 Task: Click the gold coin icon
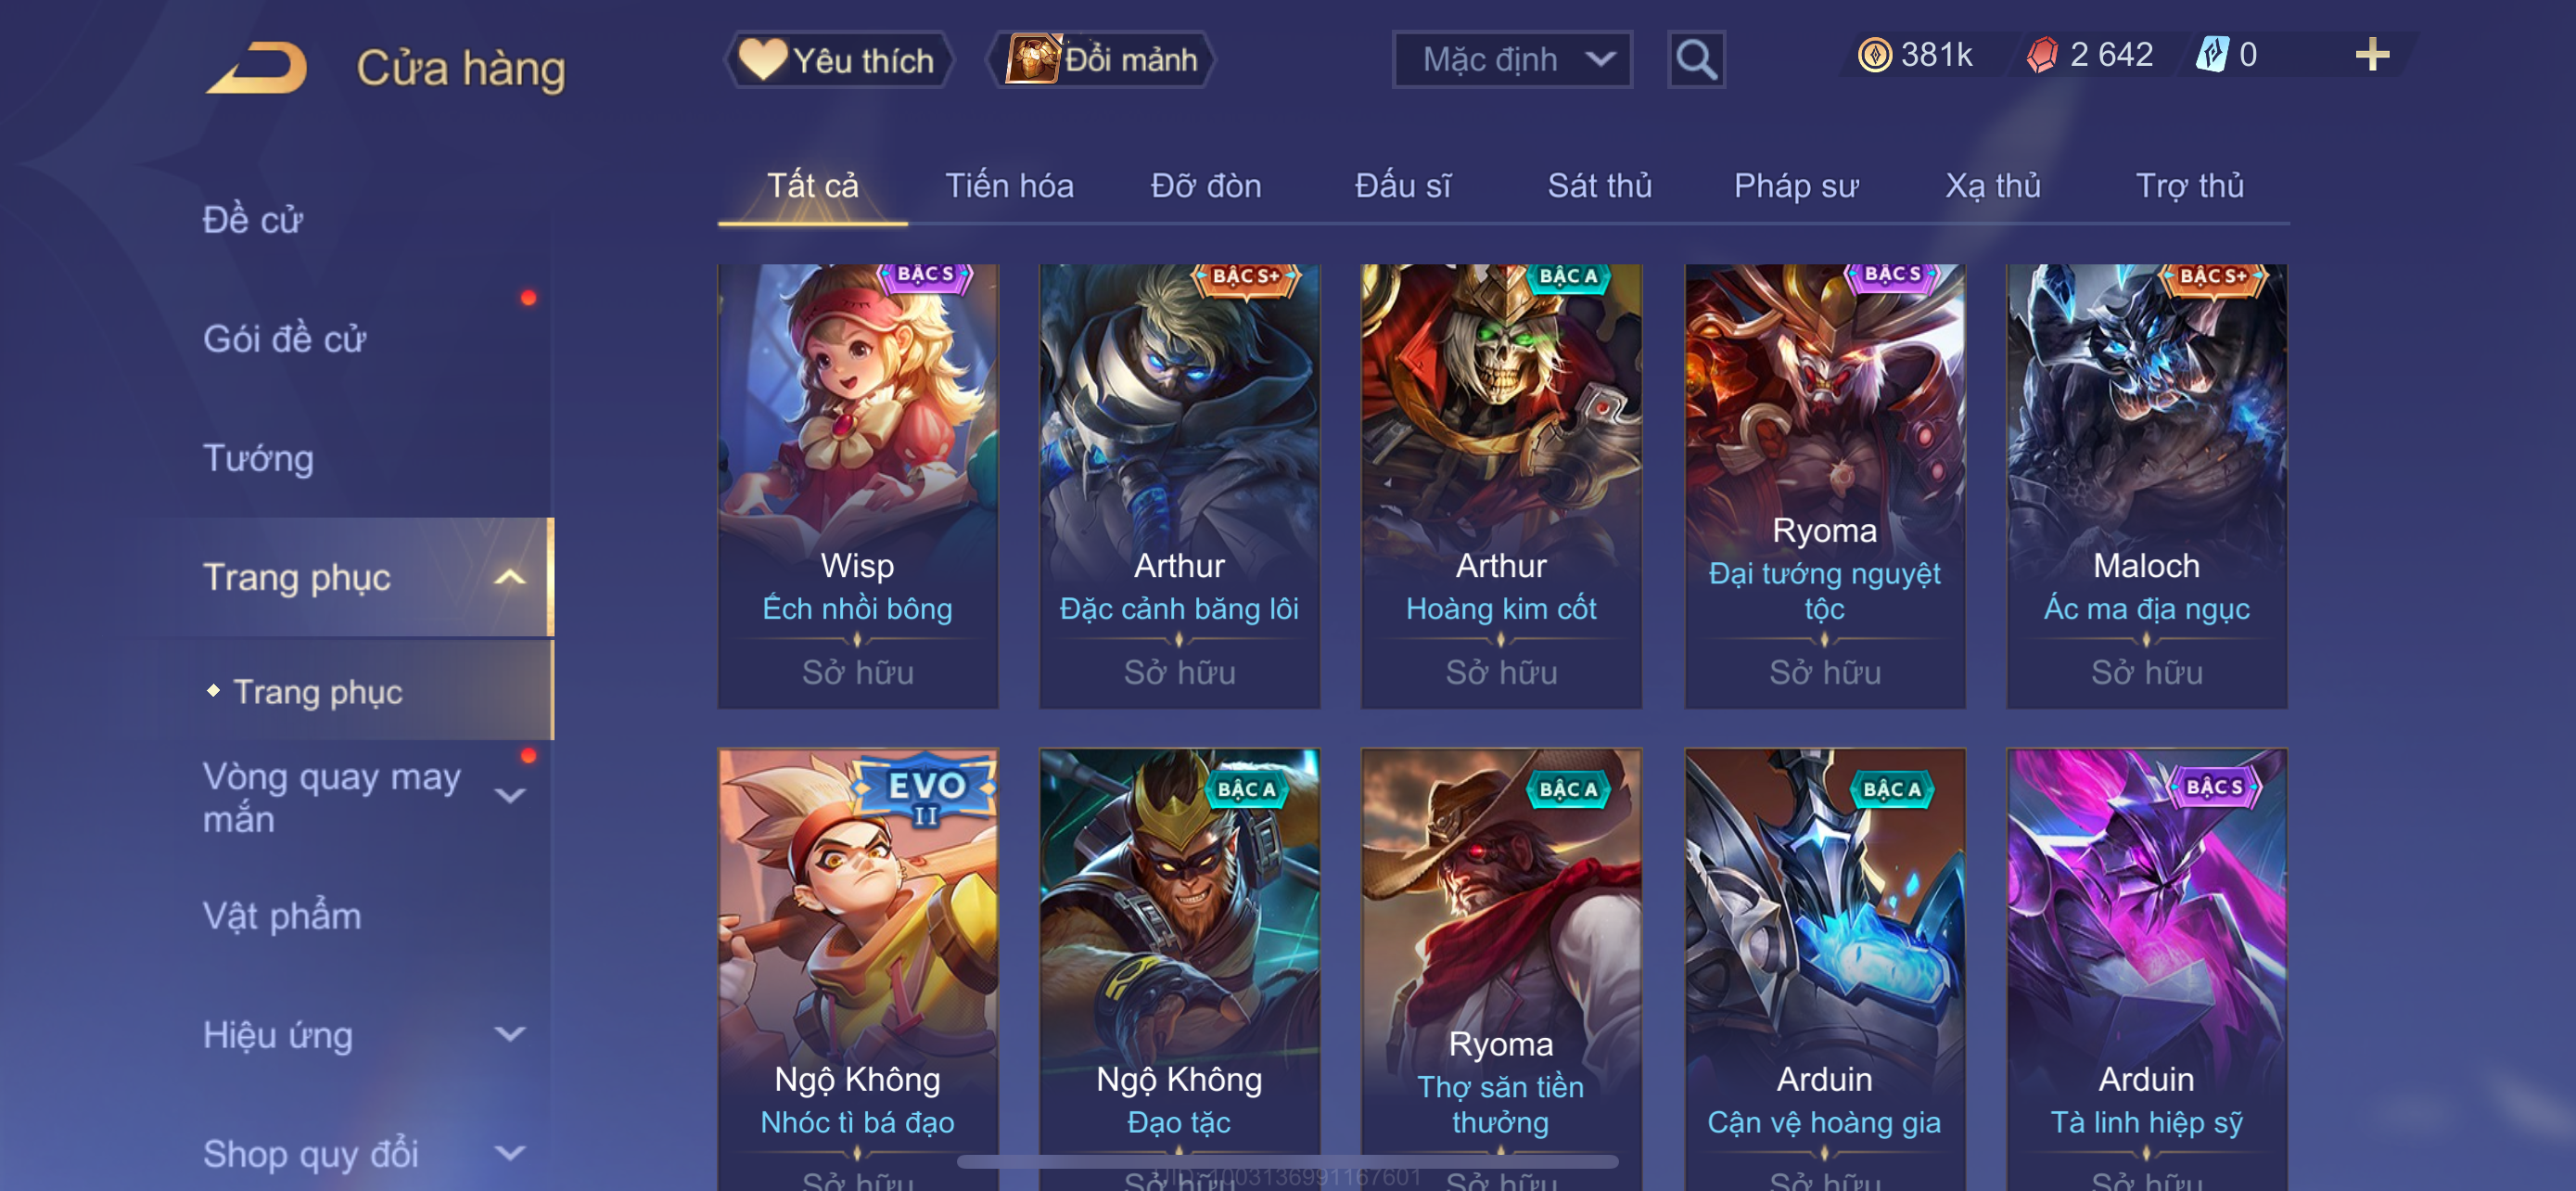1873,55
